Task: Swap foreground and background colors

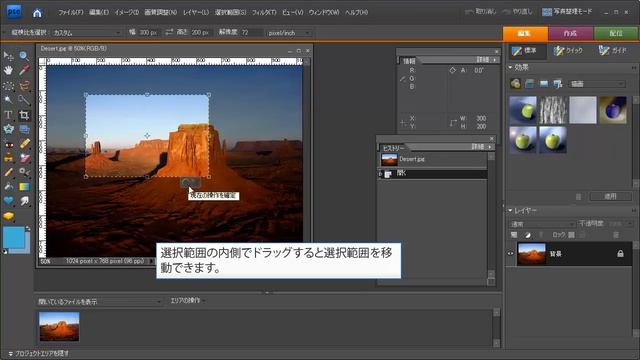Action: (x=28, y=229)
